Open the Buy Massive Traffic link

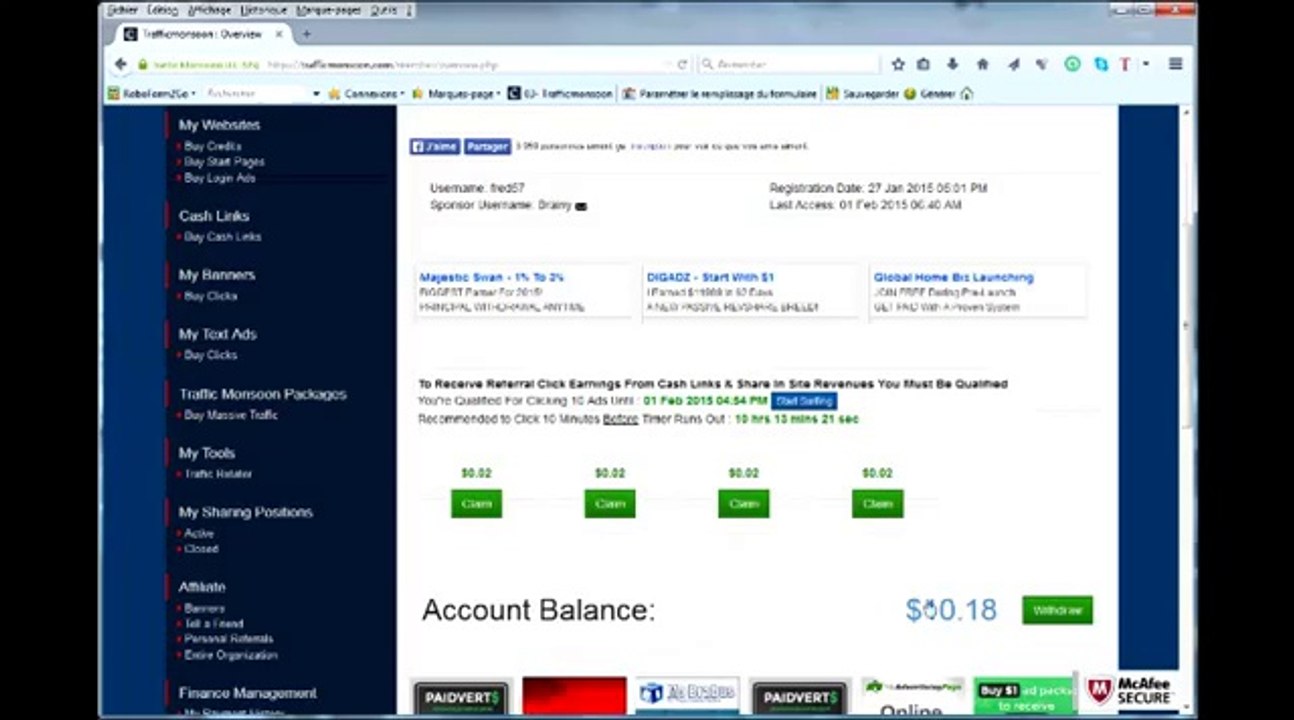click(231, 415)
